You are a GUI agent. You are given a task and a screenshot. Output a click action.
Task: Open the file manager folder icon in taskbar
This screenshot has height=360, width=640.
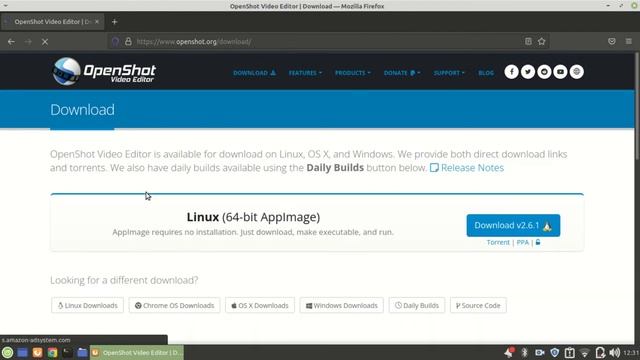[x=82, y=353]
